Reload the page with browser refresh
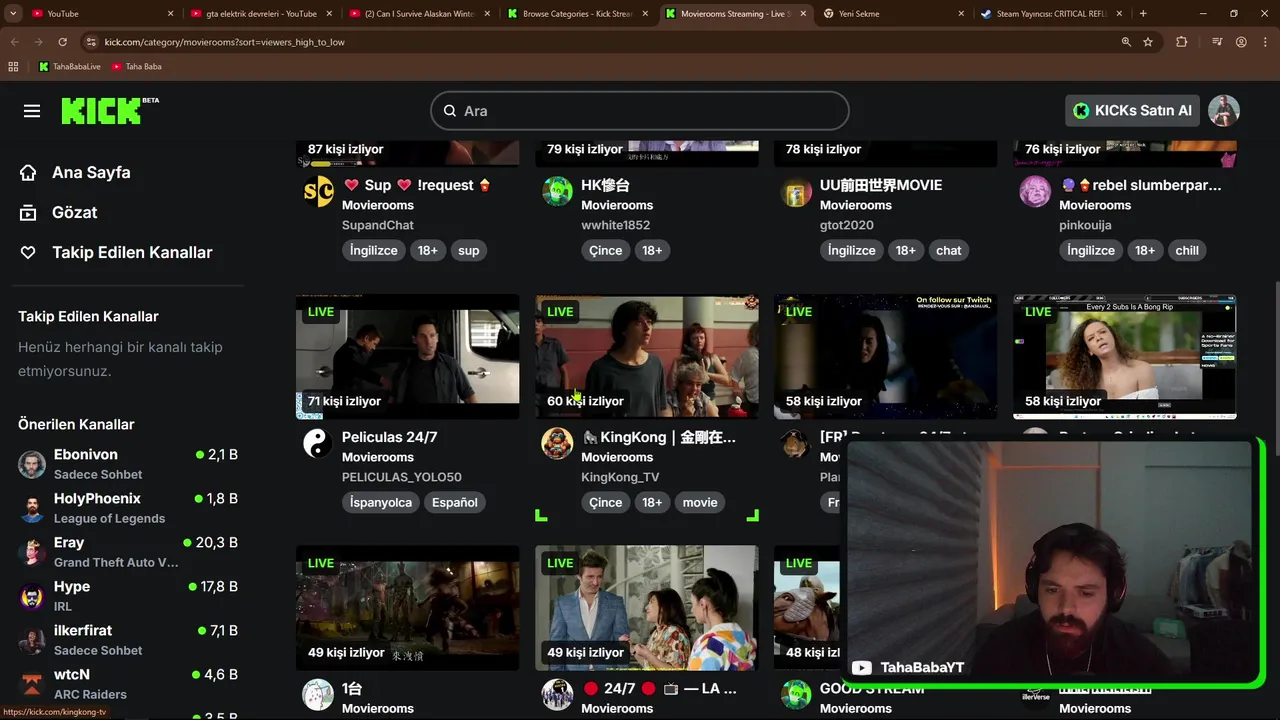 62,42
